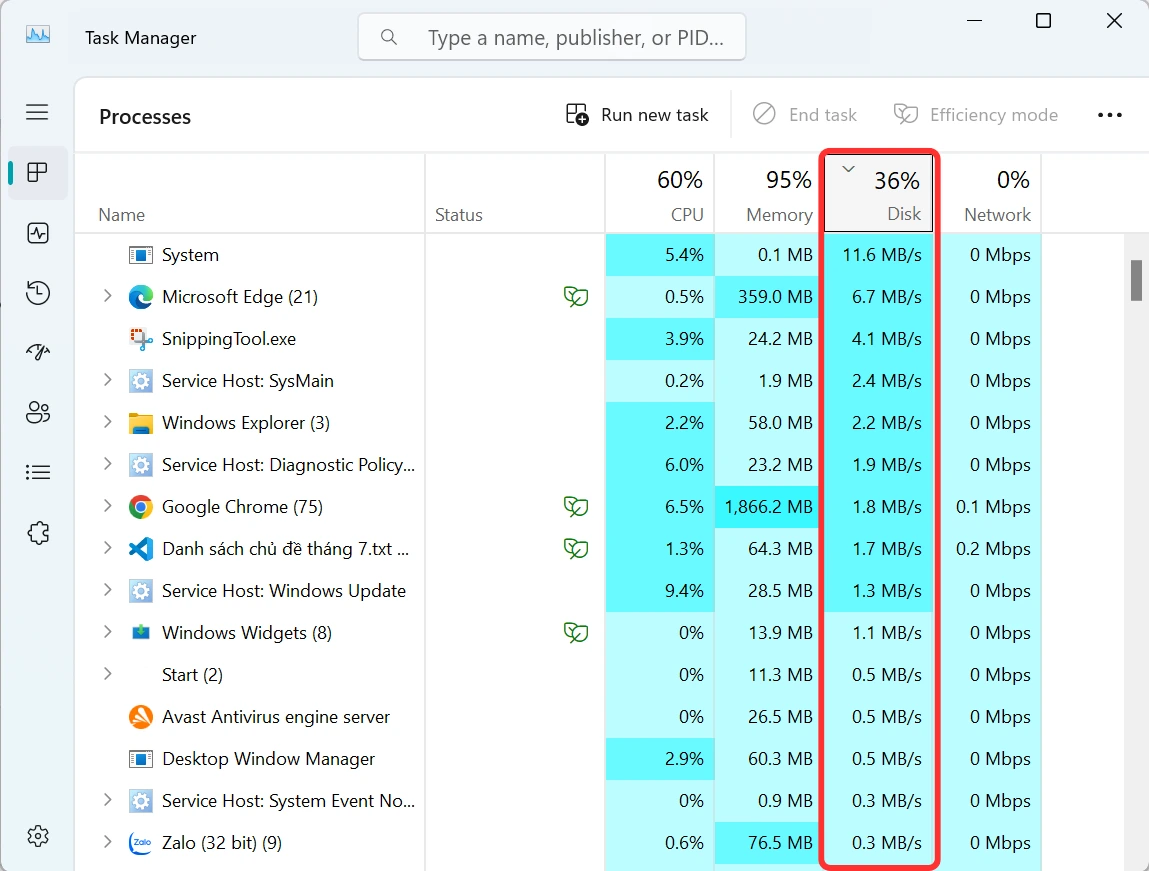Expand Service Host: Windows Update group

[x=108, y=590]
